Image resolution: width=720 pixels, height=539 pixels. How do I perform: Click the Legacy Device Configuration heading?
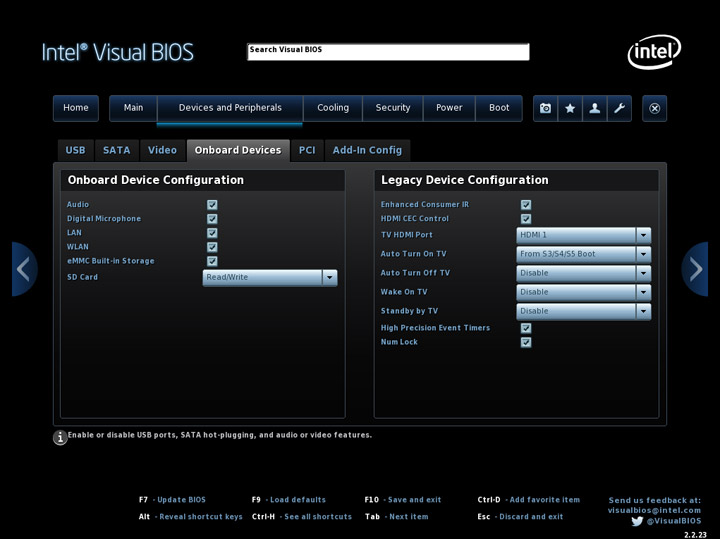[x=465, y=180]
